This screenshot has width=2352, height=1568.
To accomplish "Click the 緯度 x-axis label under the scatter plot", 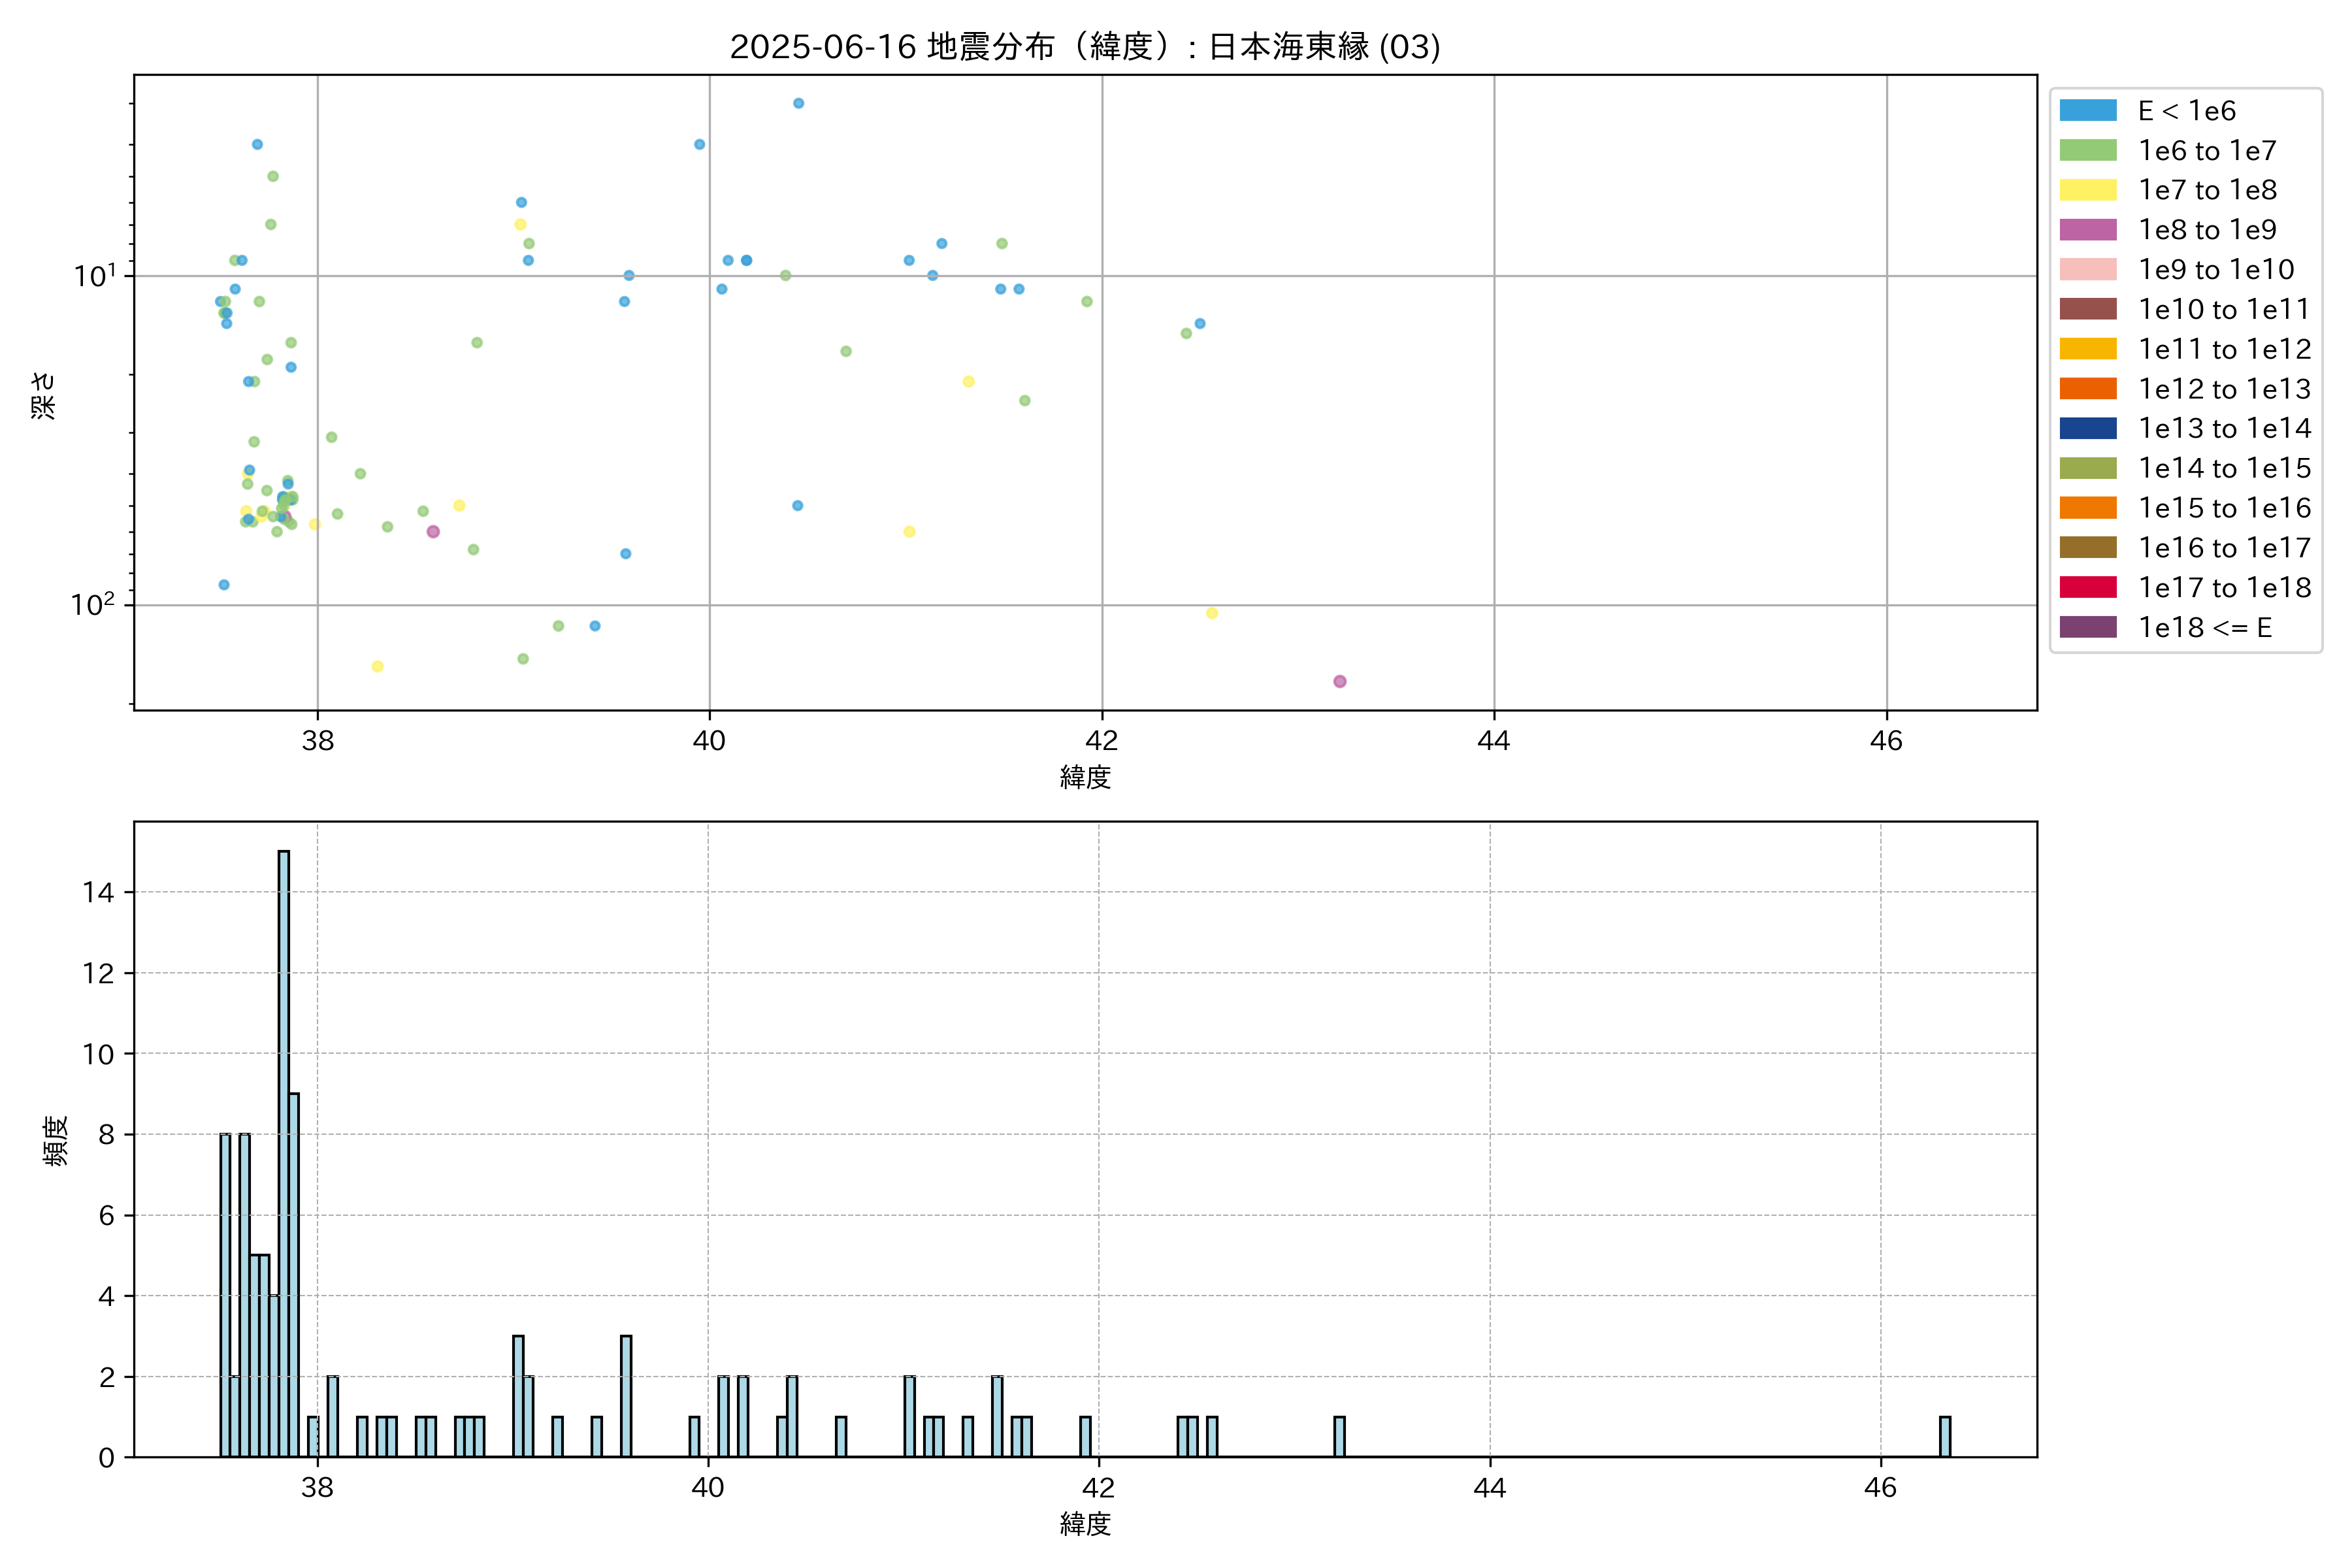I will pos(1085,777).
